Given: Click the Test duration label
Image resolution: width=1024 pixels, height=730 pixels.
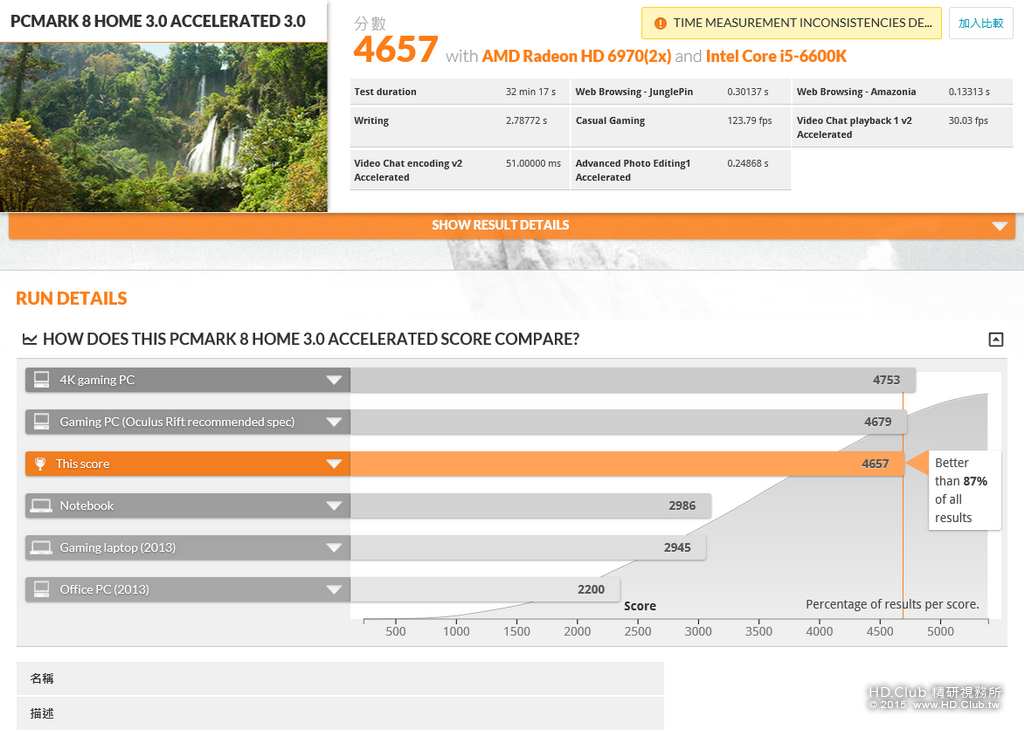Looking at the screenshot, I should pos(385,92).
